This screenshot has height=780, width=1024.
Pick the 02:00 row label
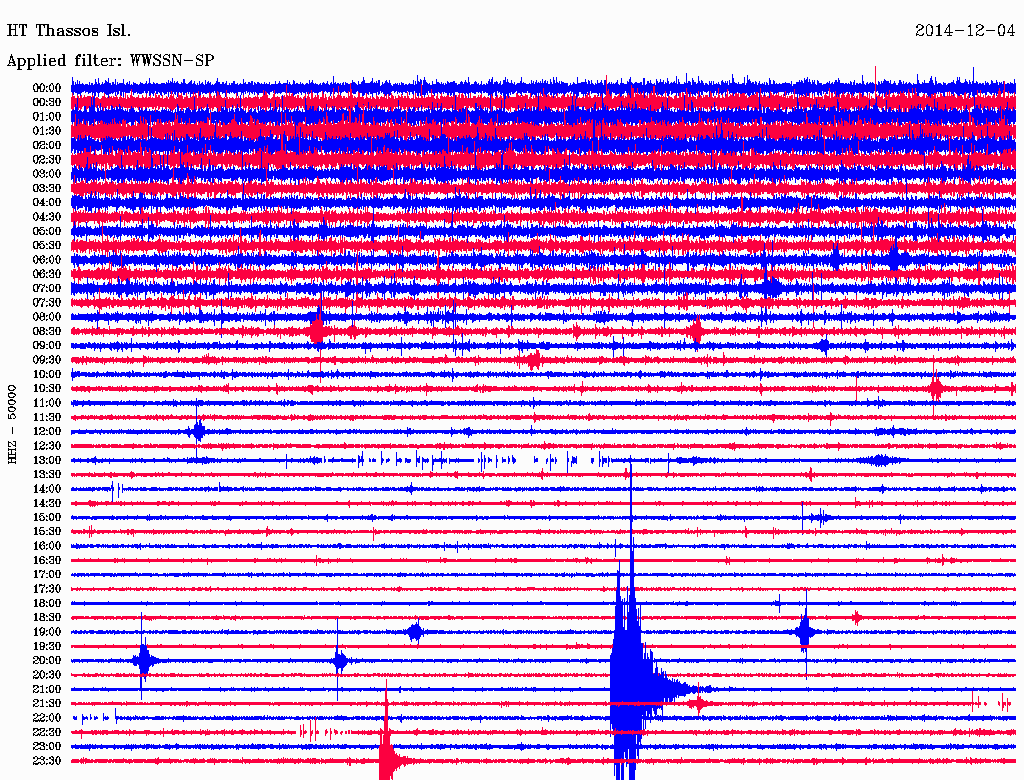[47, 145]
